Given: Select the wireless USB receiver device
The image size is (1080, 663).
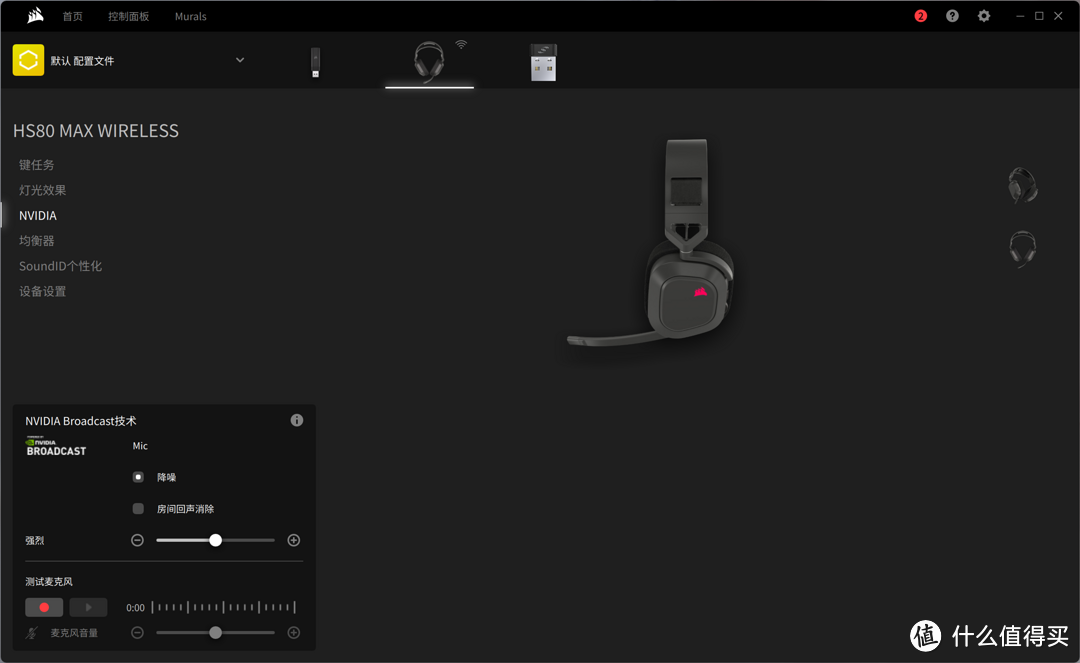Looking at the screenshot, I should click(543, 63).
